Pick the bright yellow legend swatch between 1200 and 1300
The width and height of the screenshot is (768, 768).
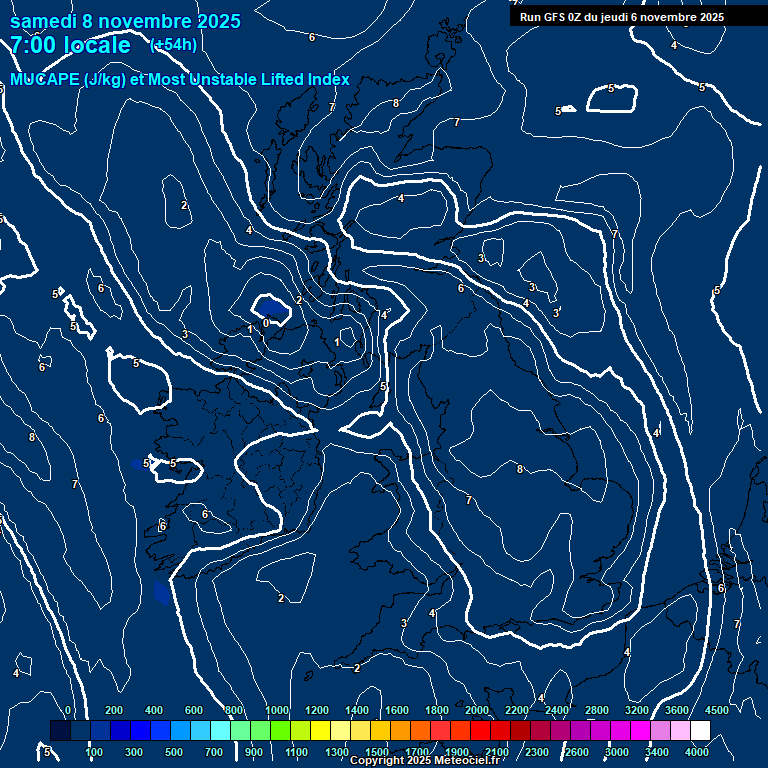[x=320, y=730]
